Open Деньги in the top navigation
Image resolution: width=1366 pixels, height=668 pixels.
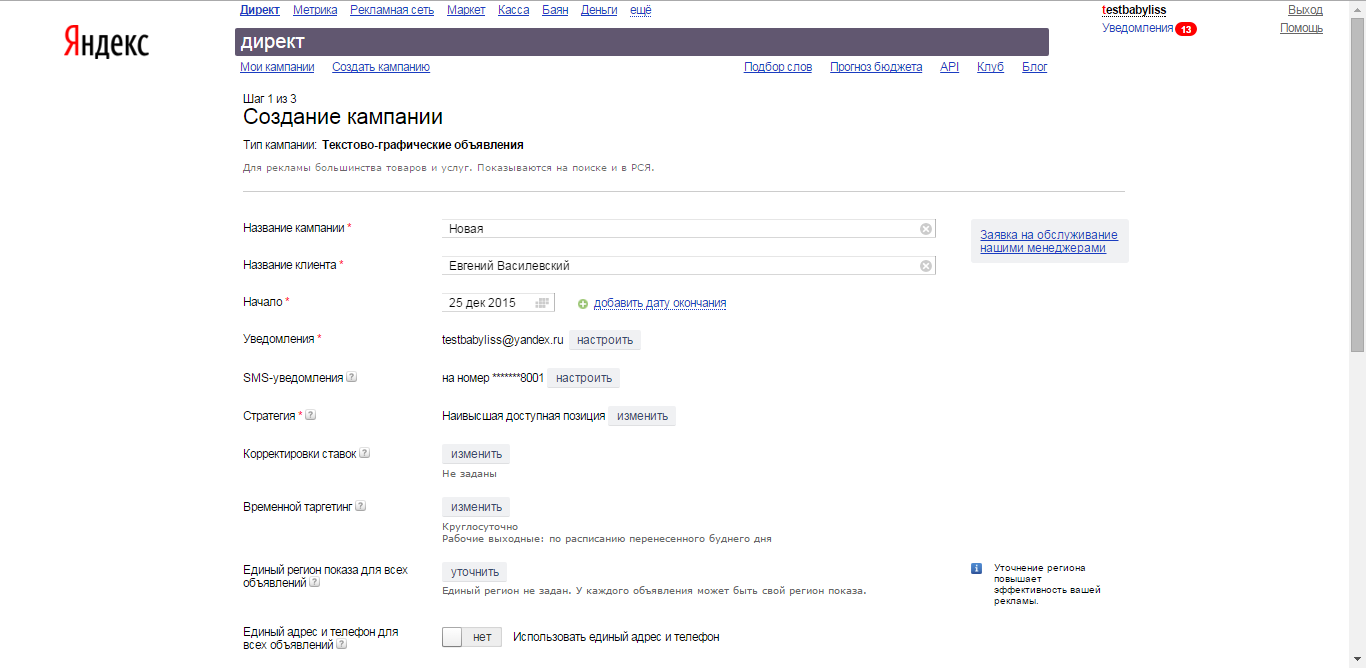[x=599, y=10]
